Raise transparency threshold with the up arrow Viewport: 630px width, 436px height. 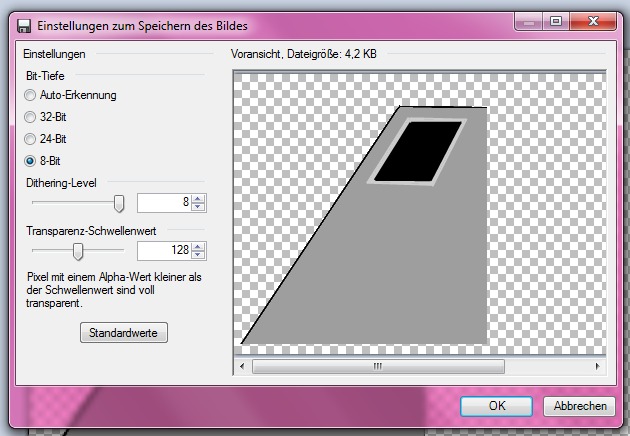pyautogui.click(x=198, y=247)
